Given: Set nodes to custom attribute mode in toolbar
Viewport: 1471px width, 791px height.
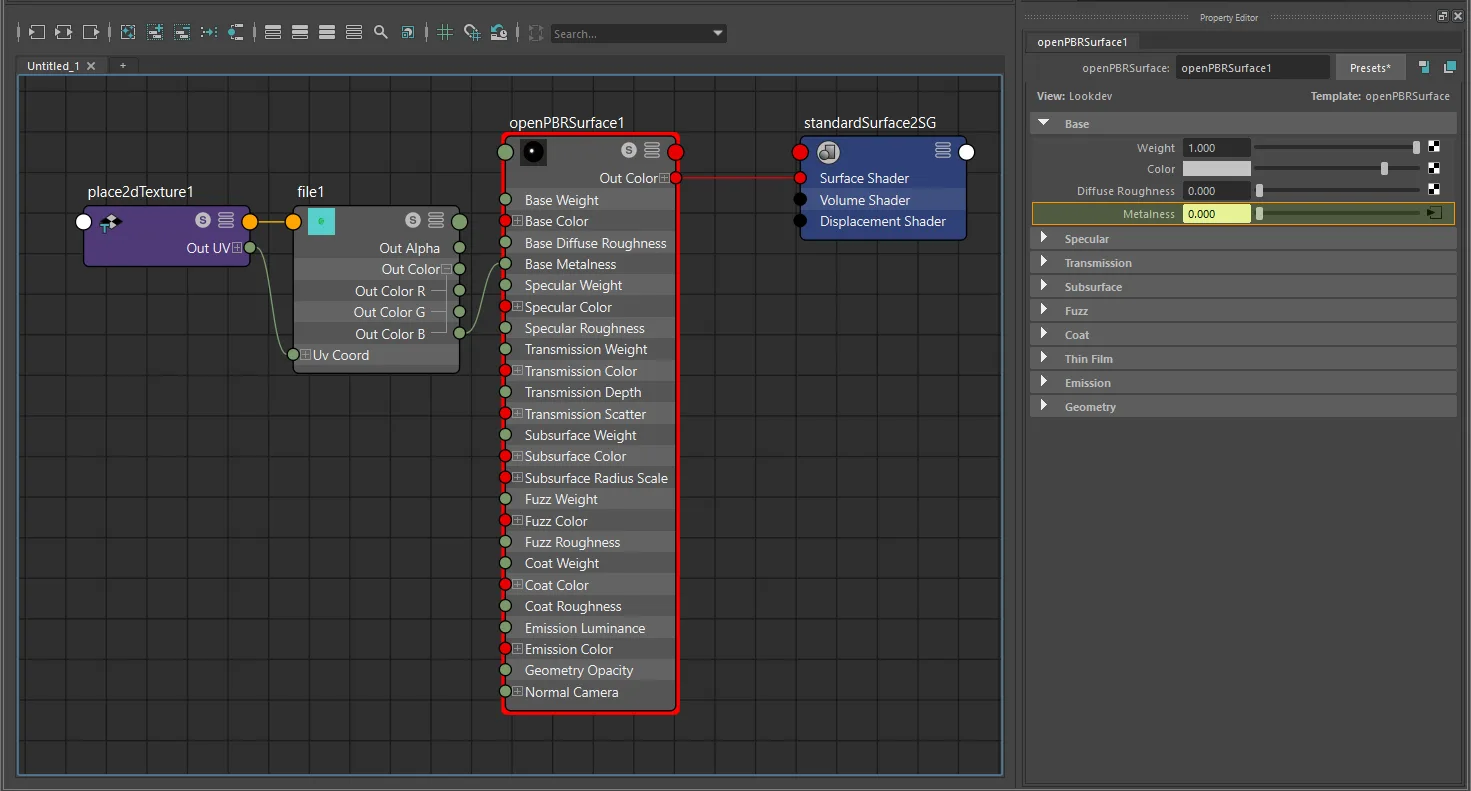Looking at the screenshot, I should point(354,33).
